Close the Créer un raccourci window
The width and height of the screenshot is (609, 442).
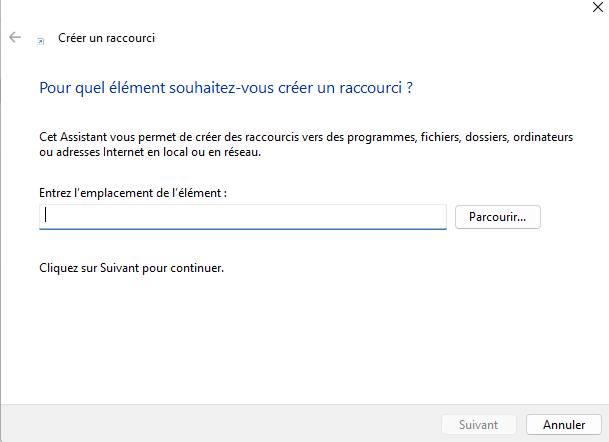[597, 6]
